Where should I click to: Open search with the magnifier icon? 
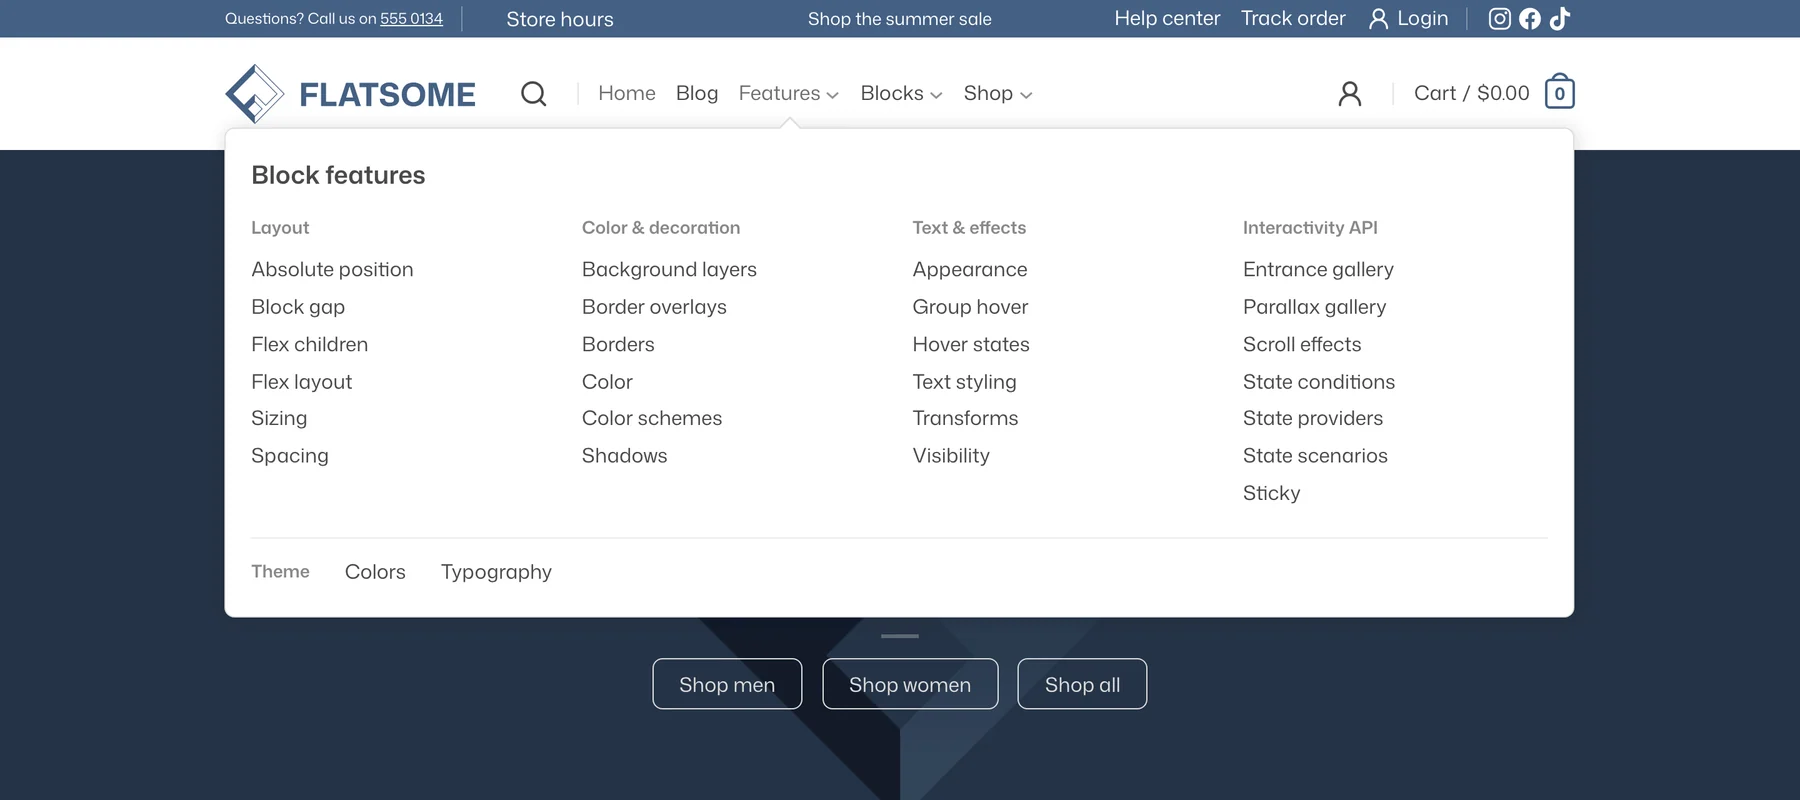[534, 94]
